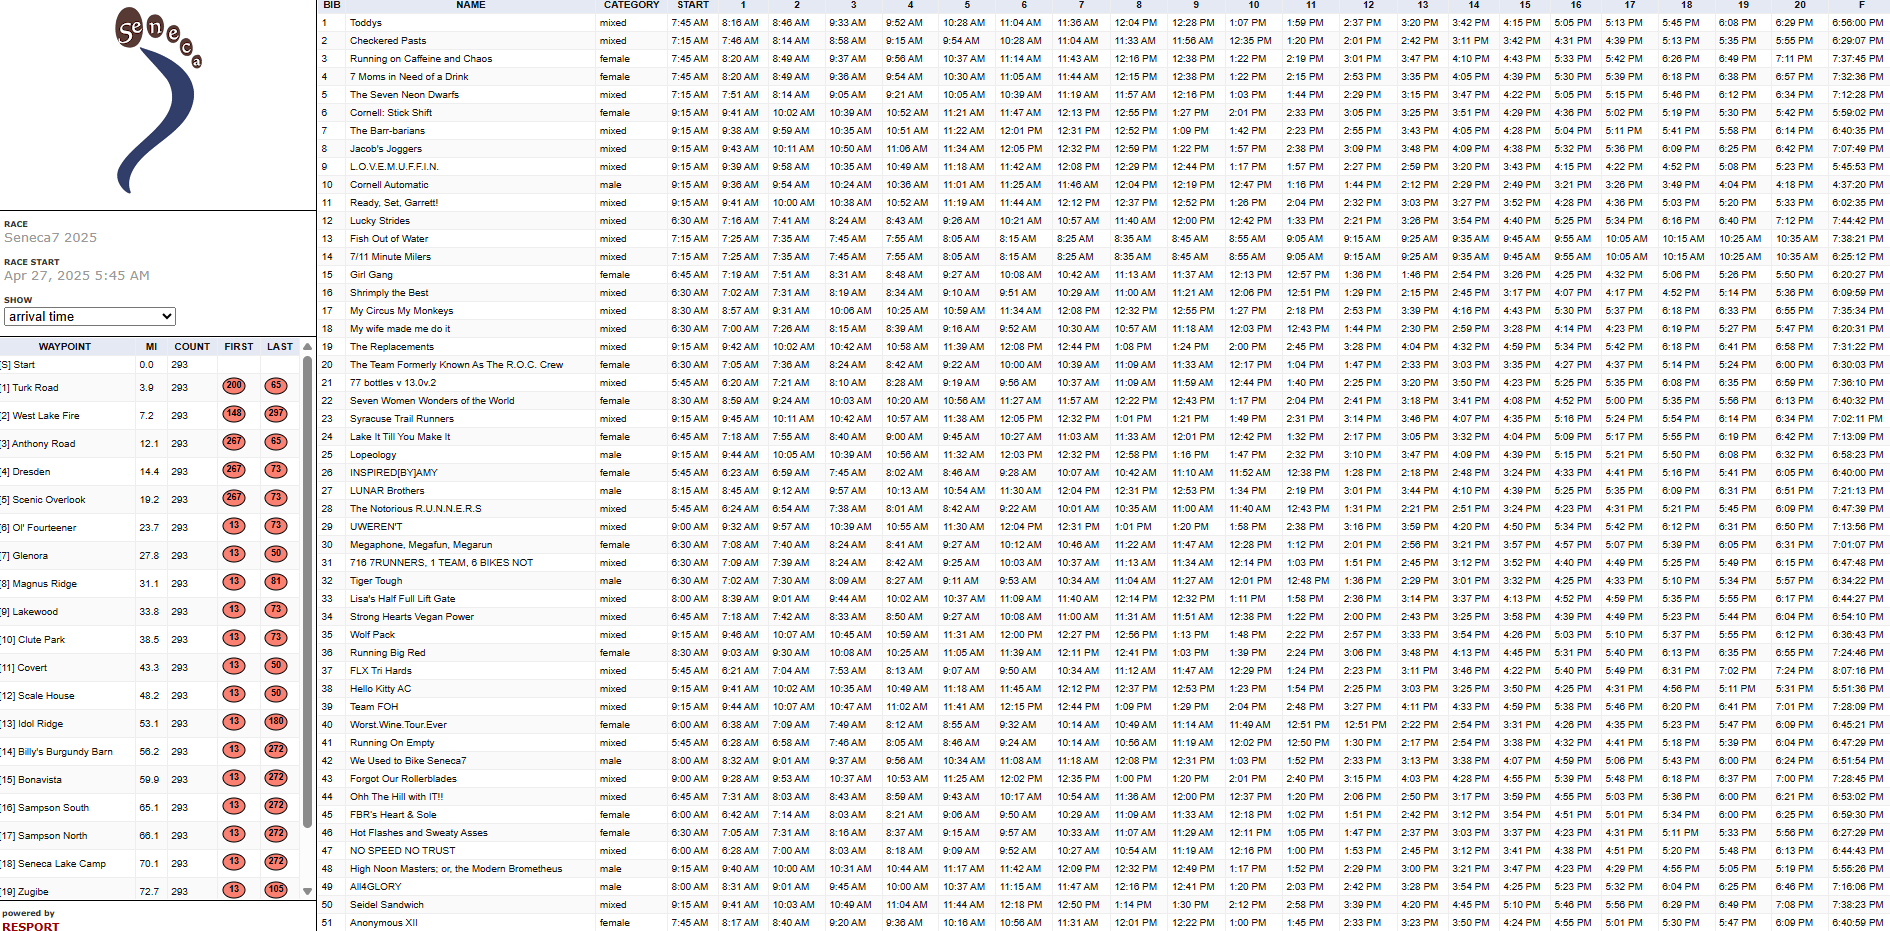Click team name 'Toddys'
The width and height of the screenshot is (1890, 931).
click(365, 23)
